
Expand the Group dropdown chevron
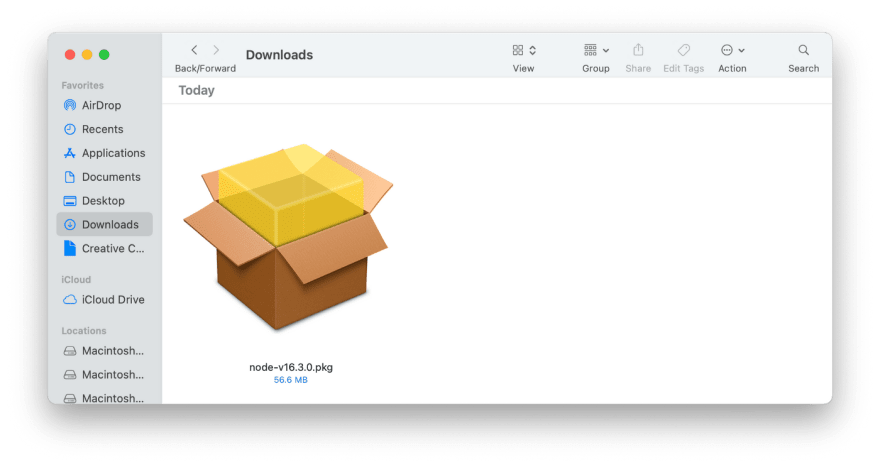(606, 51)
